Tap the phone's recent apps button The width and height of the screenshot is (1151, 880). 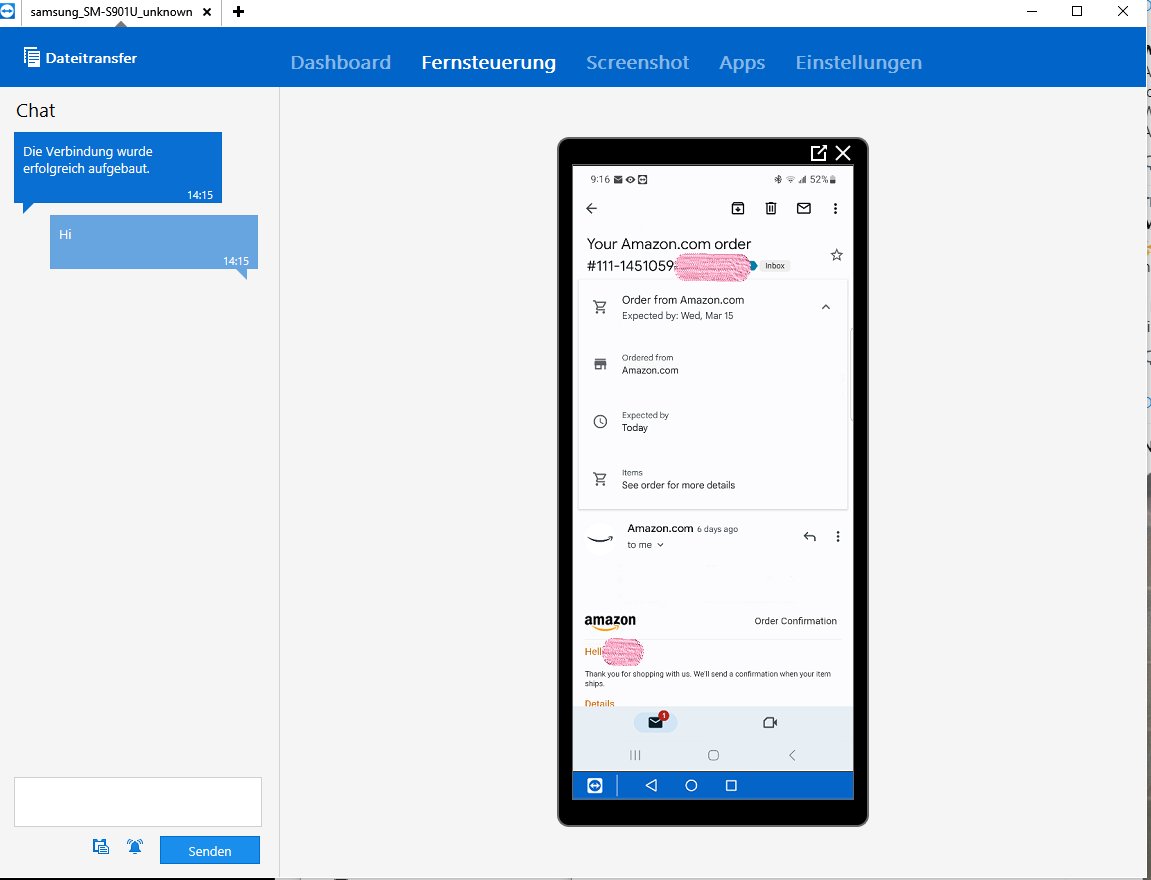(x=635, y=754)
